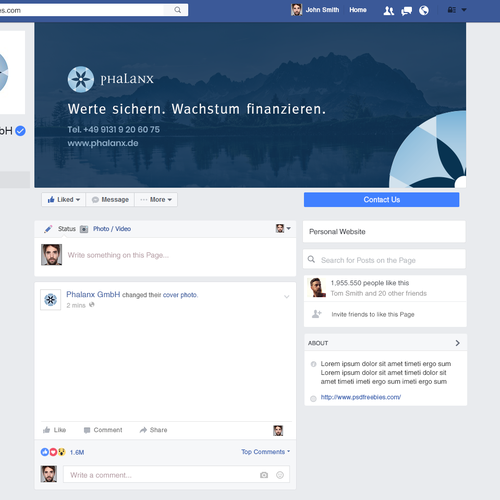Open 'Tom Smith and 20 other friends'

[378, 293]
